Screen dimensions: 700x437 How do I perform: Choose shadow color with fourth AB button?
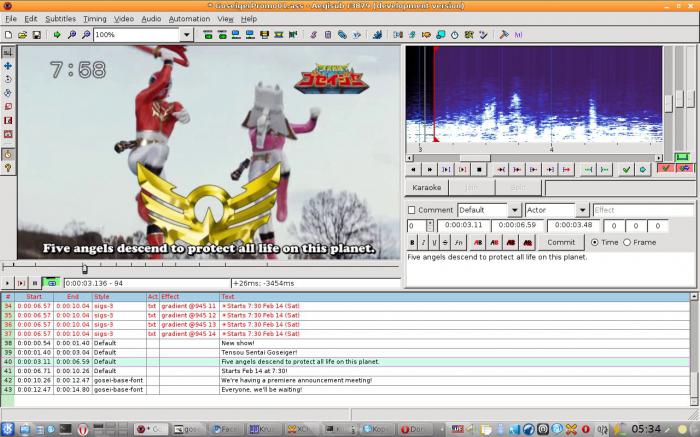pyautogui.click(x=527, y=242)
